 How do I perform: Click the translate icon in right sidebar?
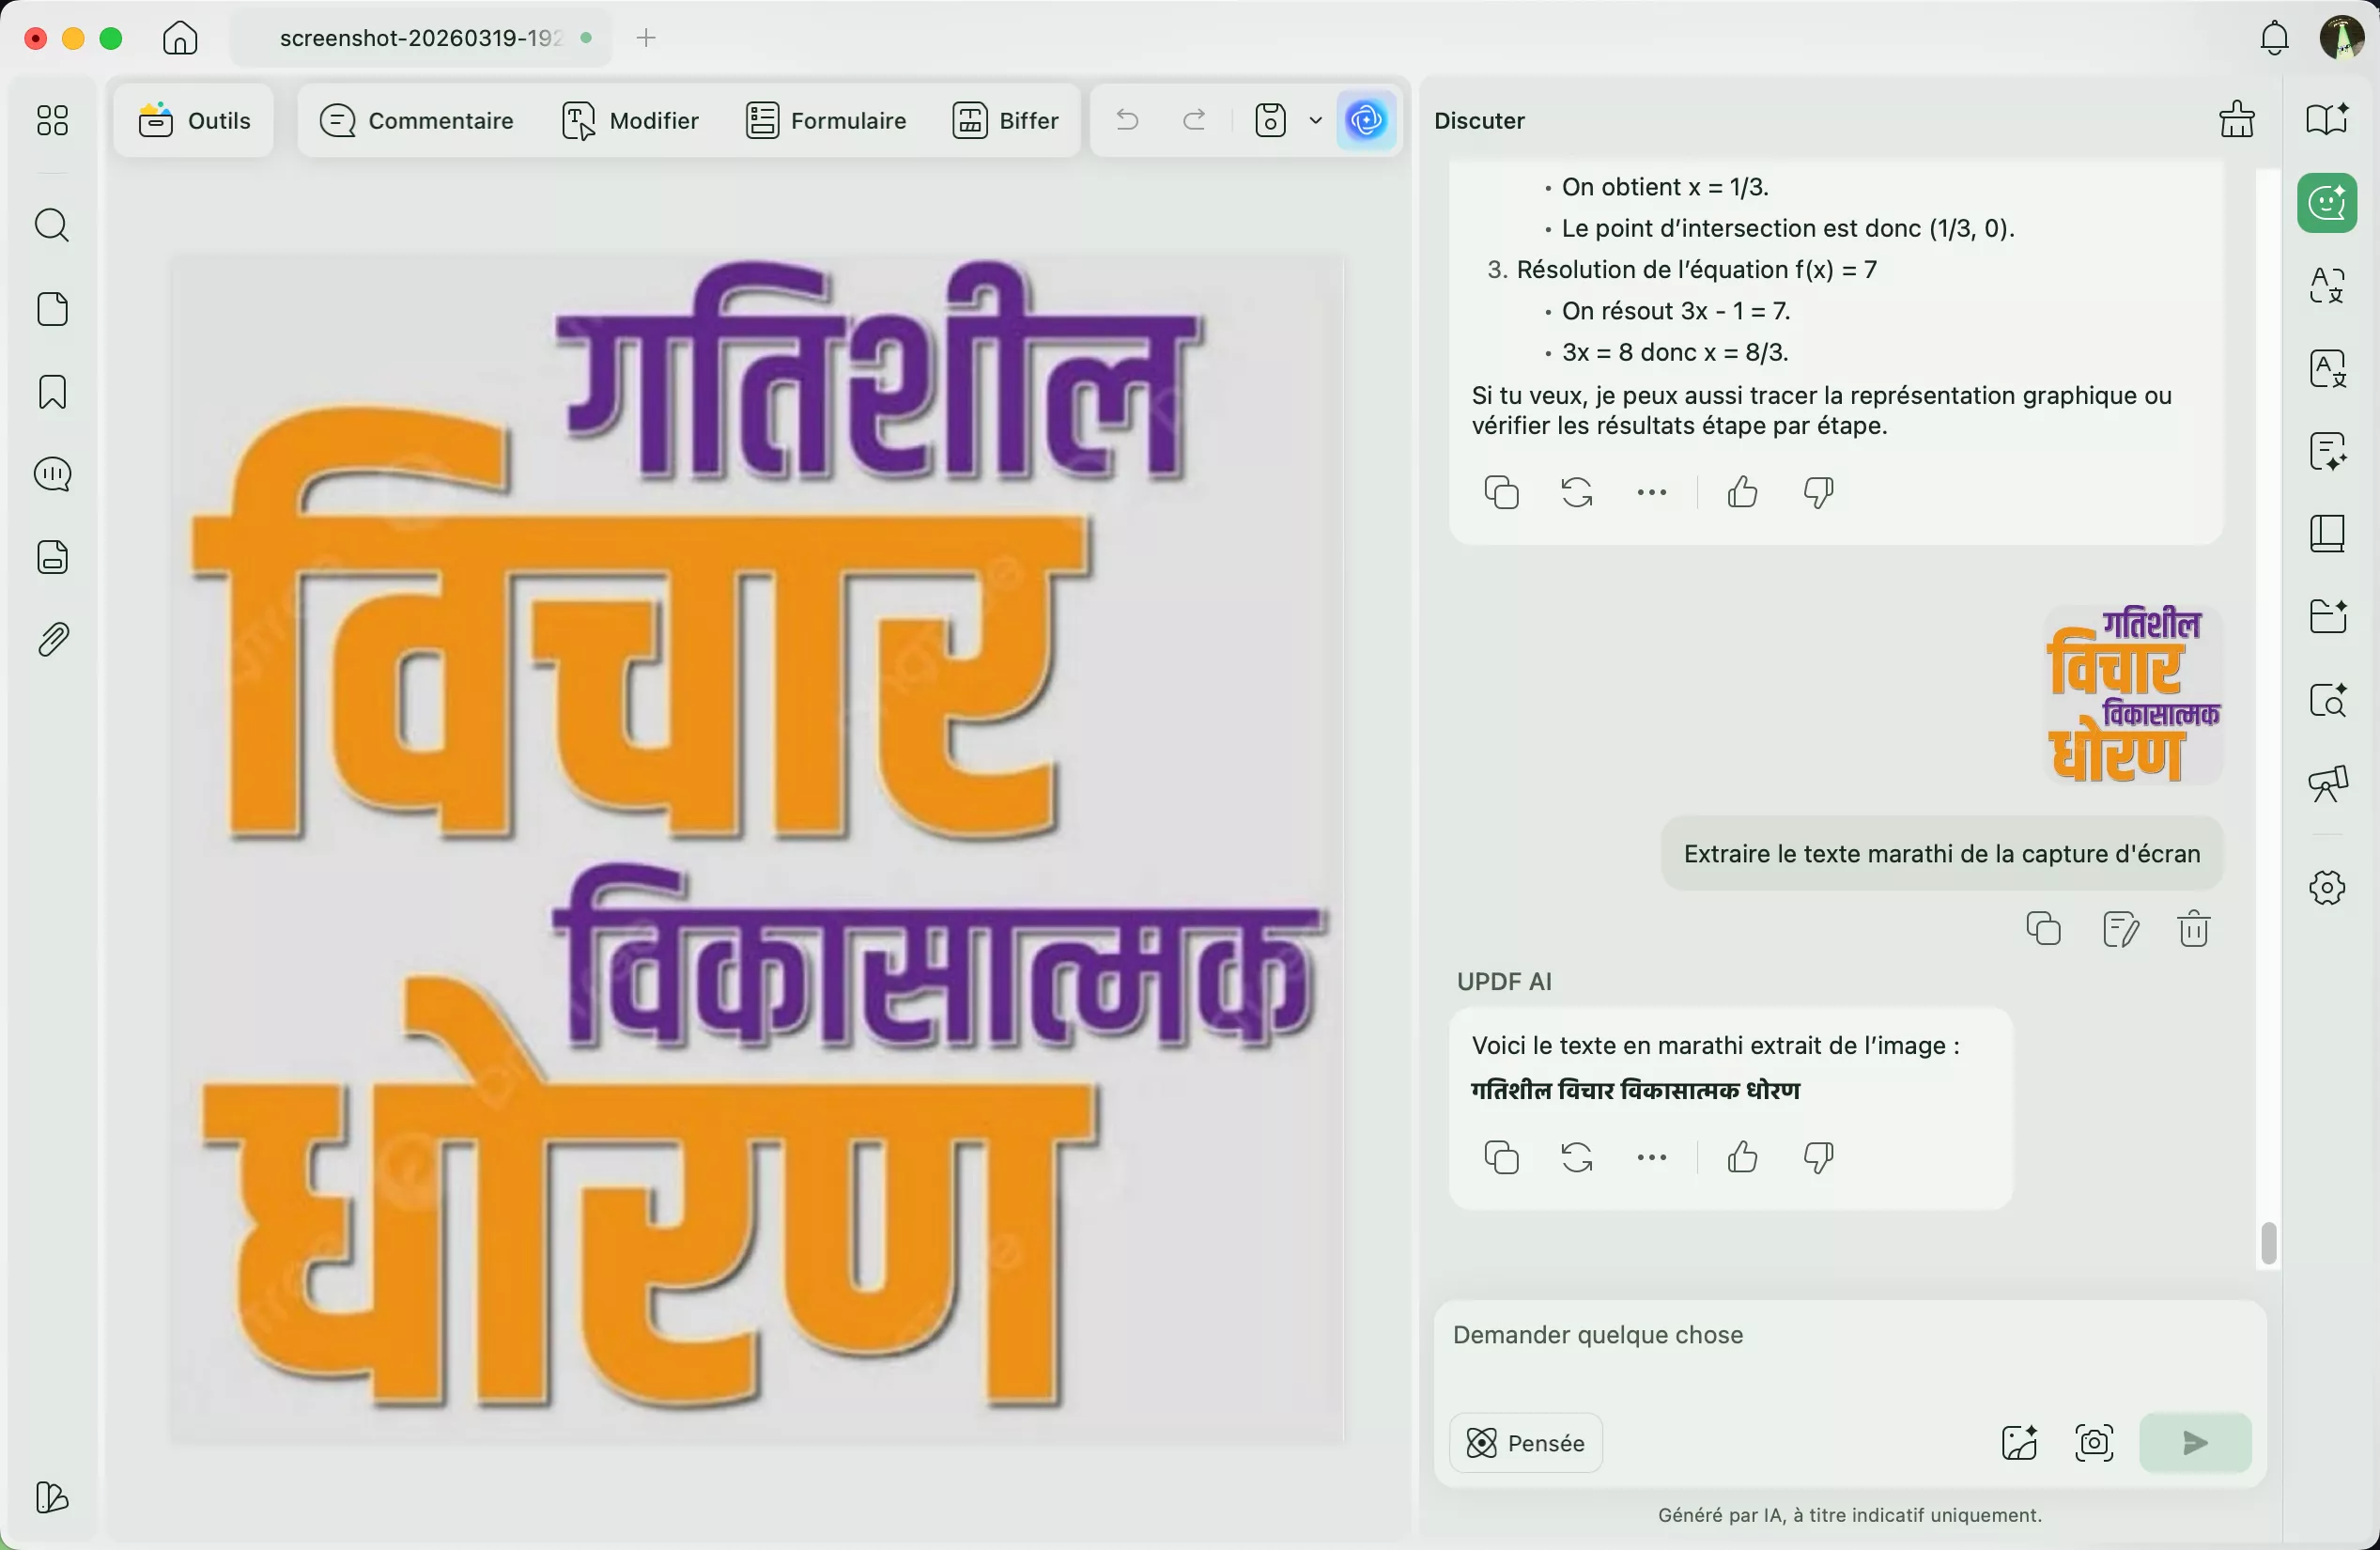click(2327, 286)
